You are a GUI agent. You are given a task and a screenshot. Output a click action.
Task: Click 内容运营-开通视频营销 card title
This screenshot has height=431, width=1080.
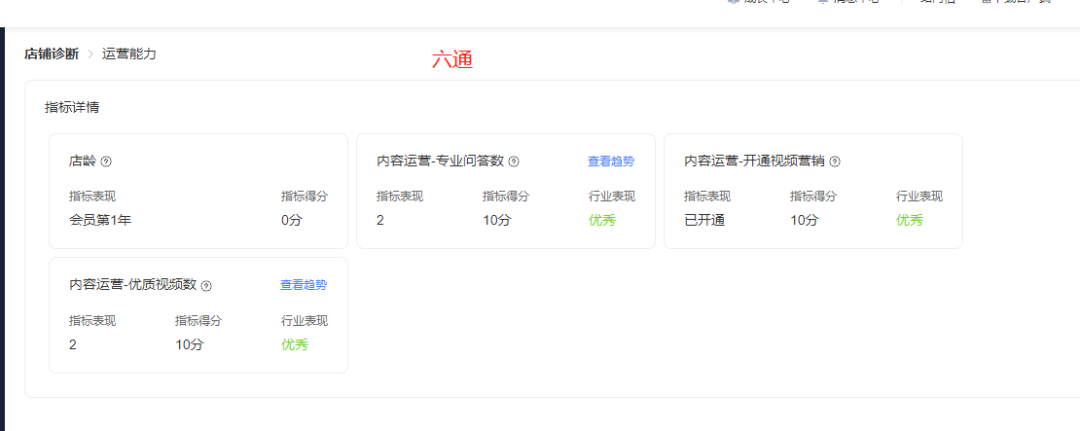click(x=755, y=161)
